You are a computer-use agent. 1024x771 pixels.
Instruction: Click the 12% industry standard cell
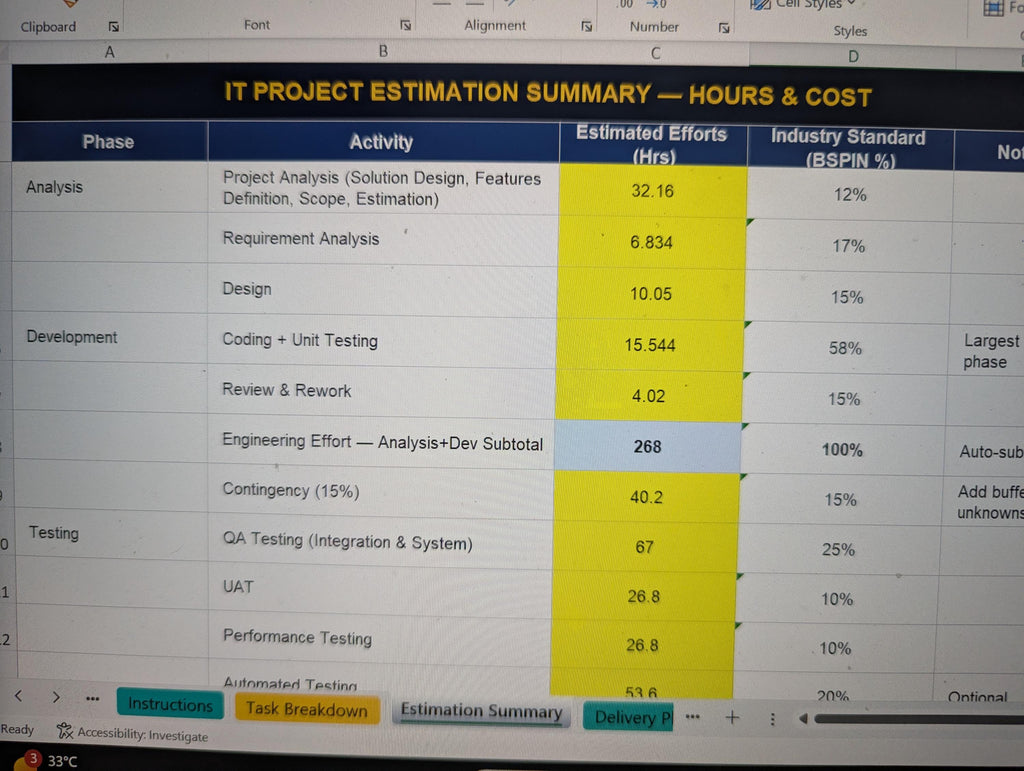(850, 195)
